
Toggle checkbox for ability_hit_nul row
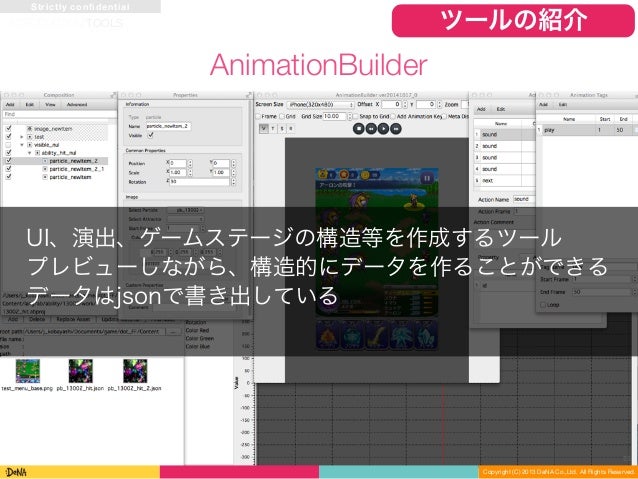pyautogui.click(x=9, y=153)
